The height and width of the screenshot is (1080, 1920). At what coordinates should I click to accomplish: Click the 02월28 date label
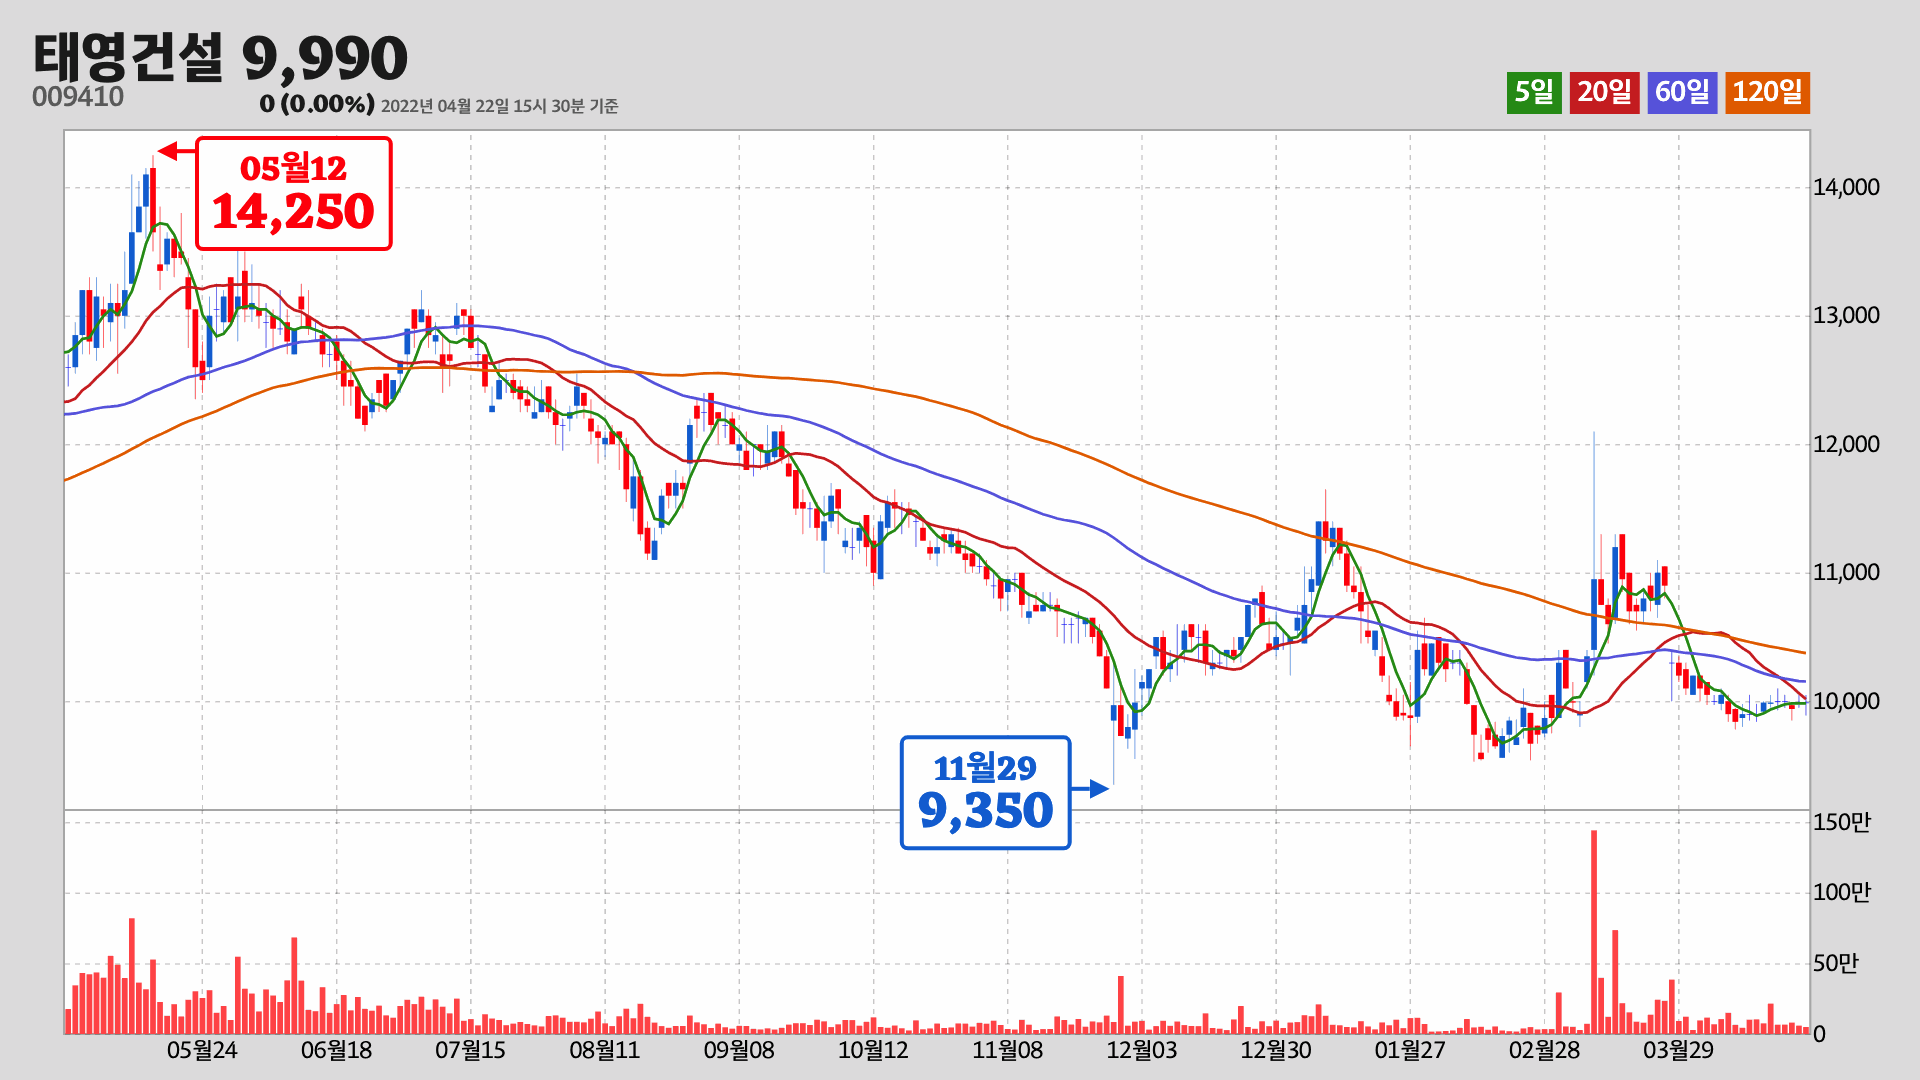pos(1544,1050)
